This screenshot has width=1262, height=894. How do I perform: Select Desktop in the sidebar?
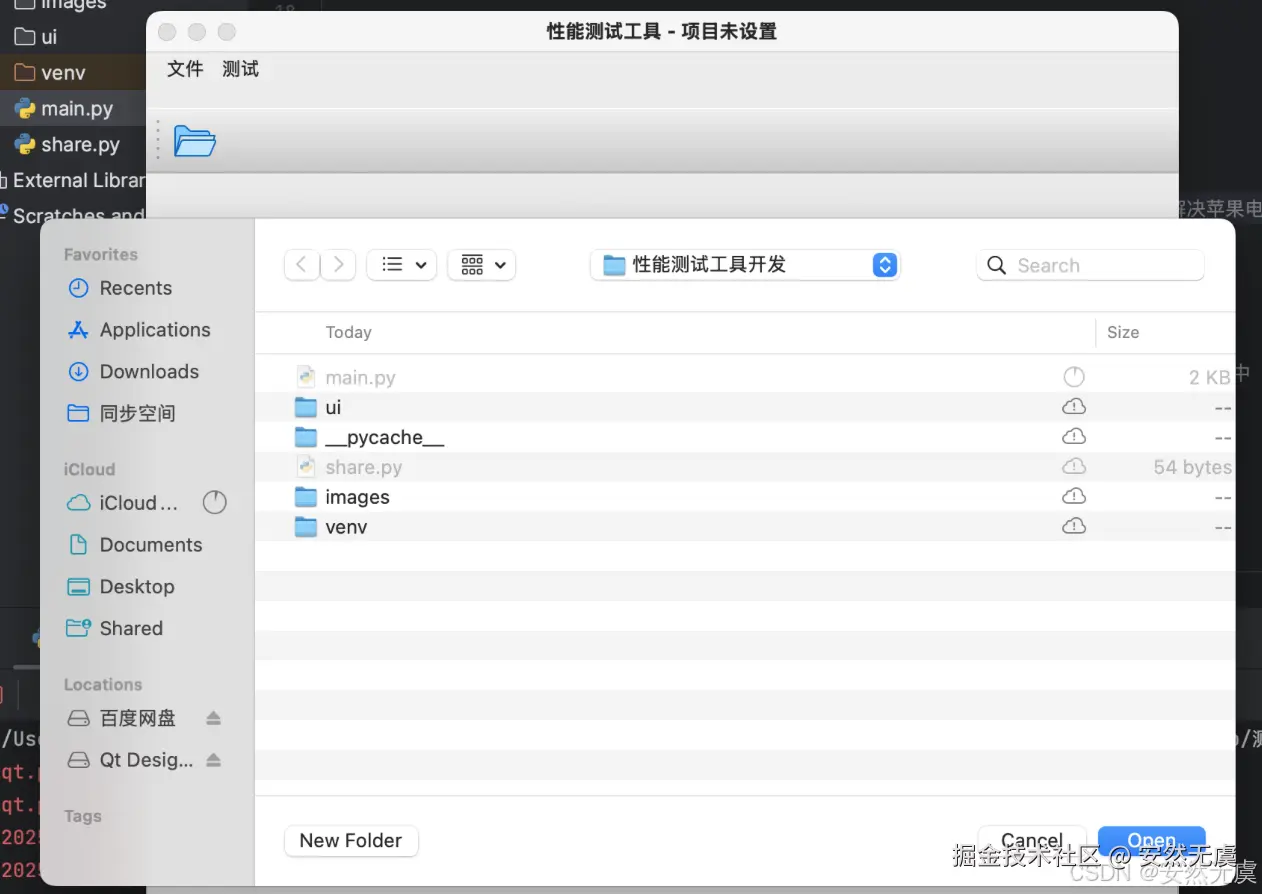pos(137,587)
